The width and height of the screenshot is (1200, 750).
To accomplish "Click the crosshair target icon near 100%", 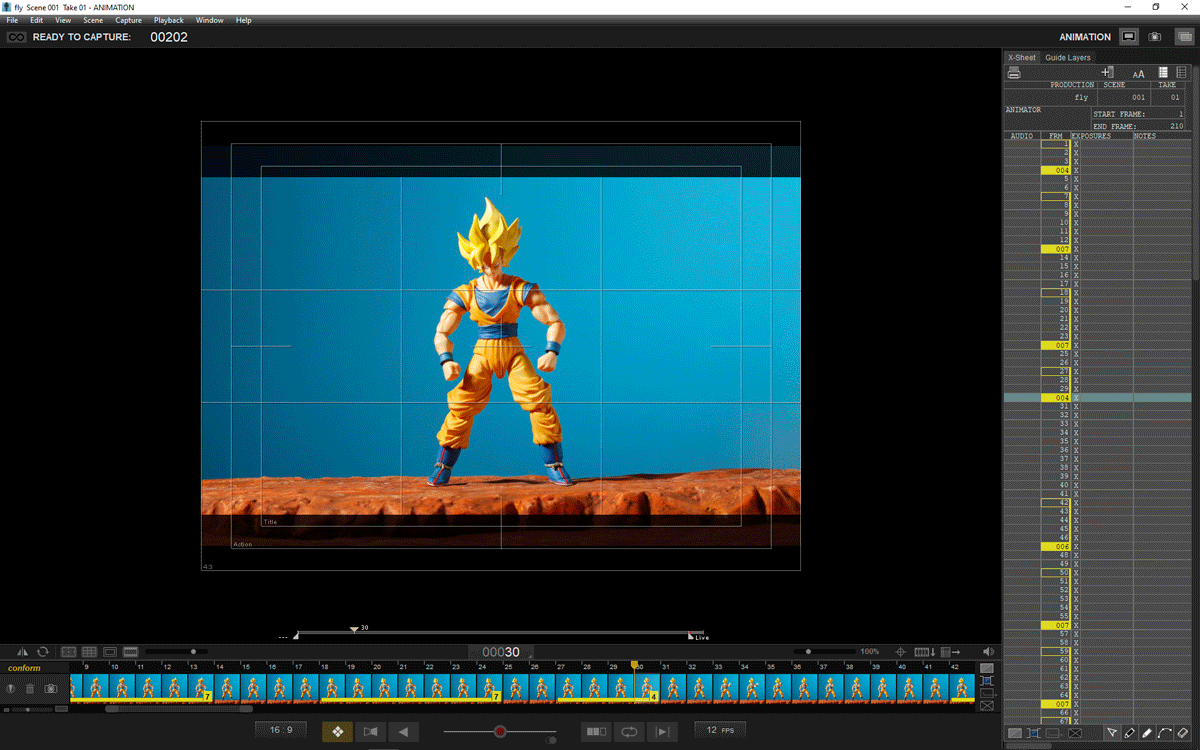I will tap(900, 652).
